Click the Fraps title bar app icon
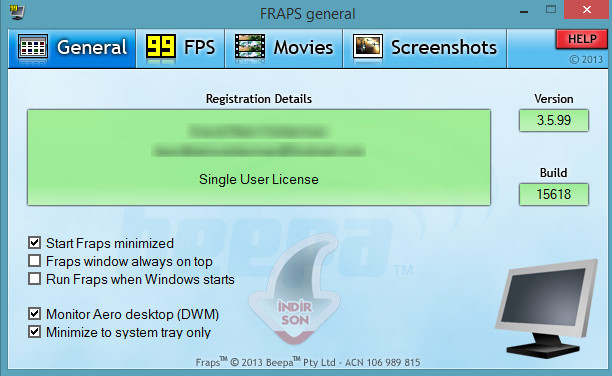 (x=17, y=12)
